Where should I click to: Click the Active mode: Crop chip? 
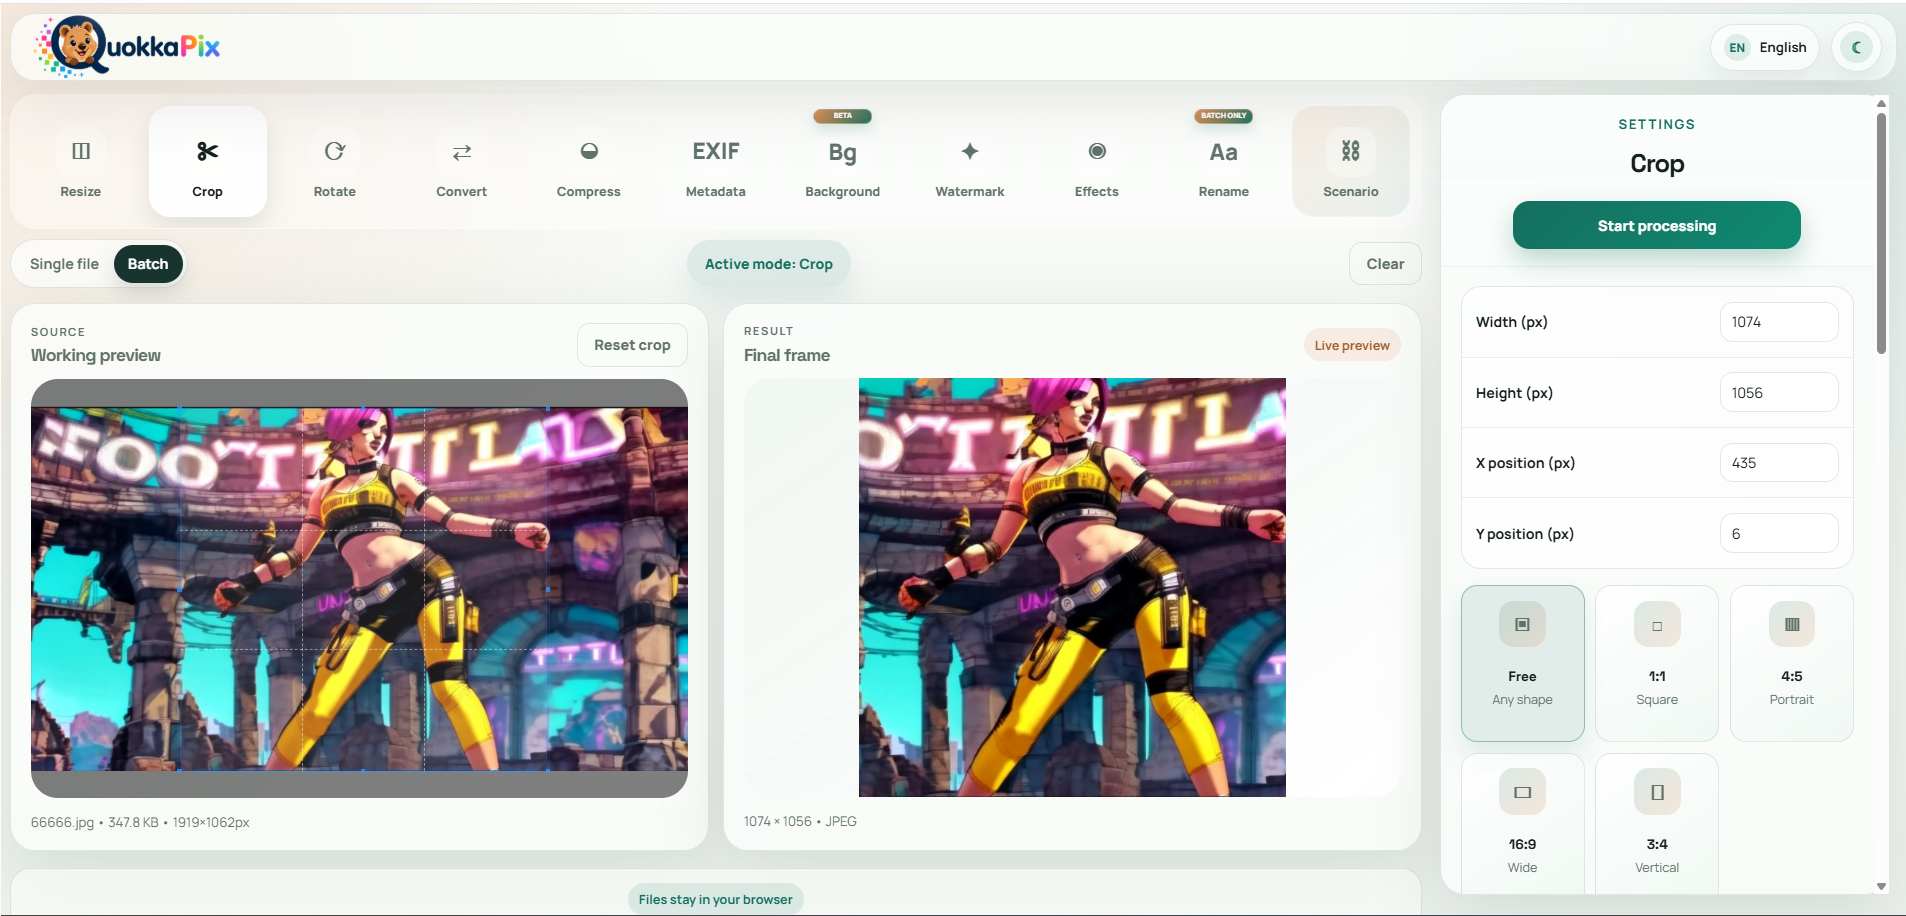769,264
